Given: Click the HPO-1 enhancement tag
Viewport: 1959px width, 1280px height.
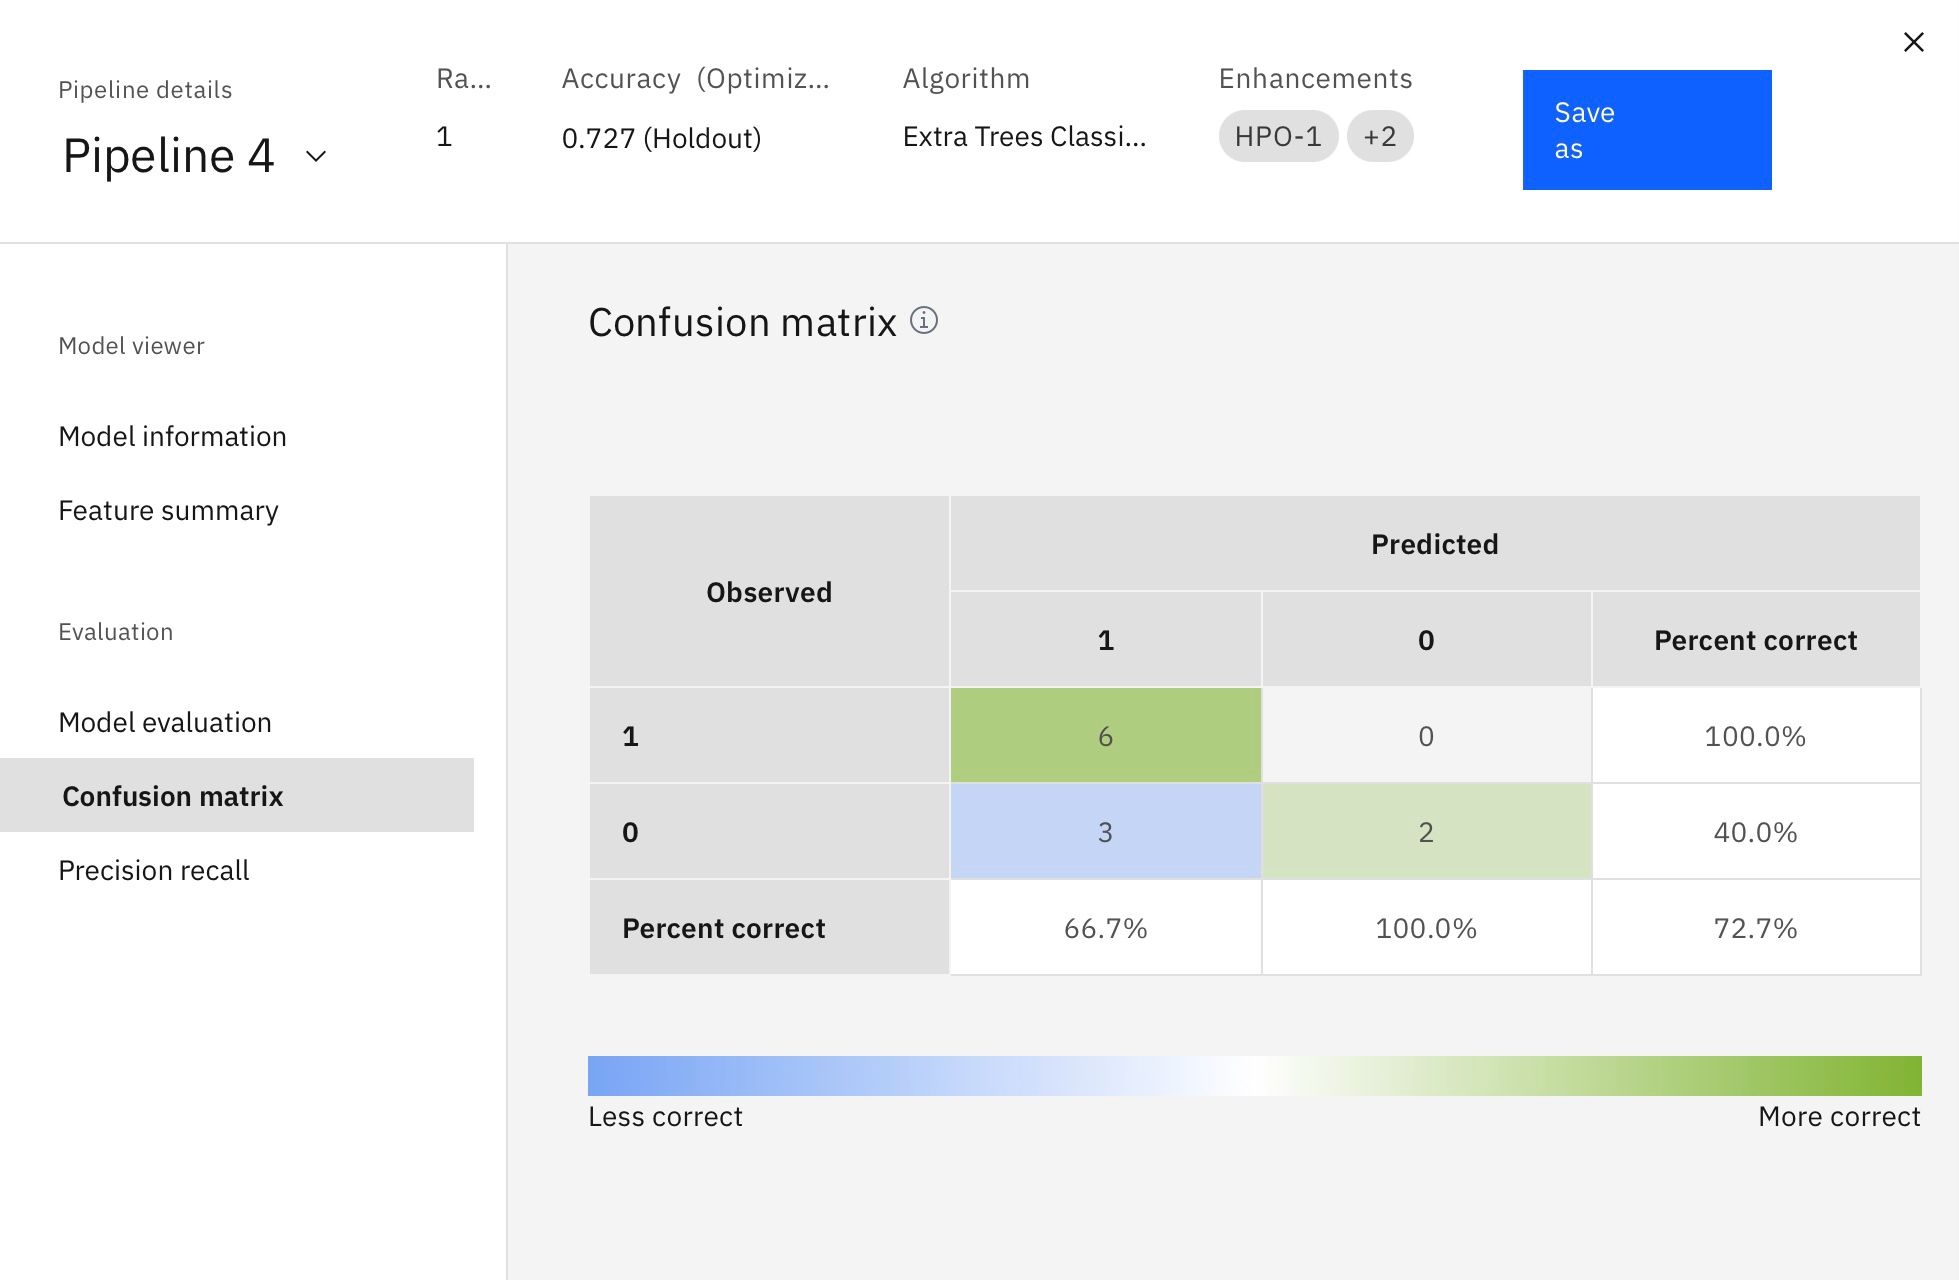Looking at the screenshot, I should tap(1277, 136).
